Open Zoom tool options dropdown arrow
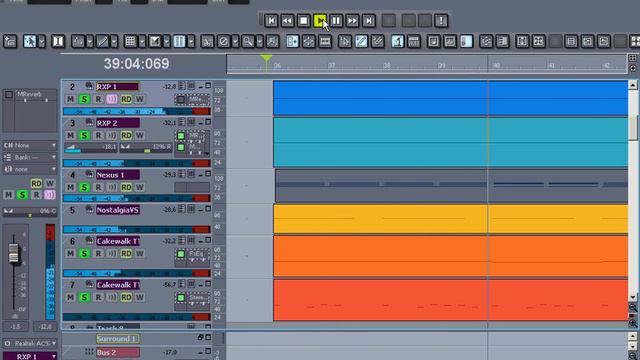This screenshot has height=360, width=640. pyautogui.click(x=260, y=41)
